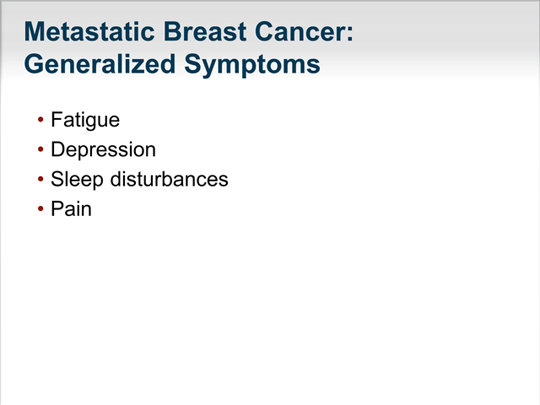Click the letter F starting Fatigue
The width and height of the screenshot is (540, 405).
click(56, 120)
